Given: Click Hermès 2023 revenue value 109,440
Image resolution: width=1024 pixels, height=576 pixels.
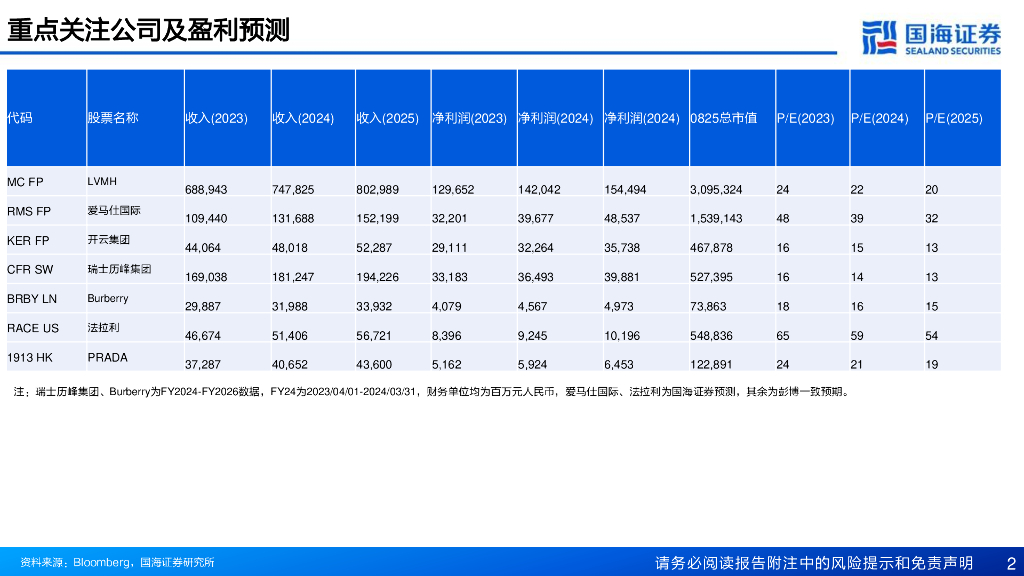Looking at the screenshot, I should pyautogui.click(x=206, y=218).
